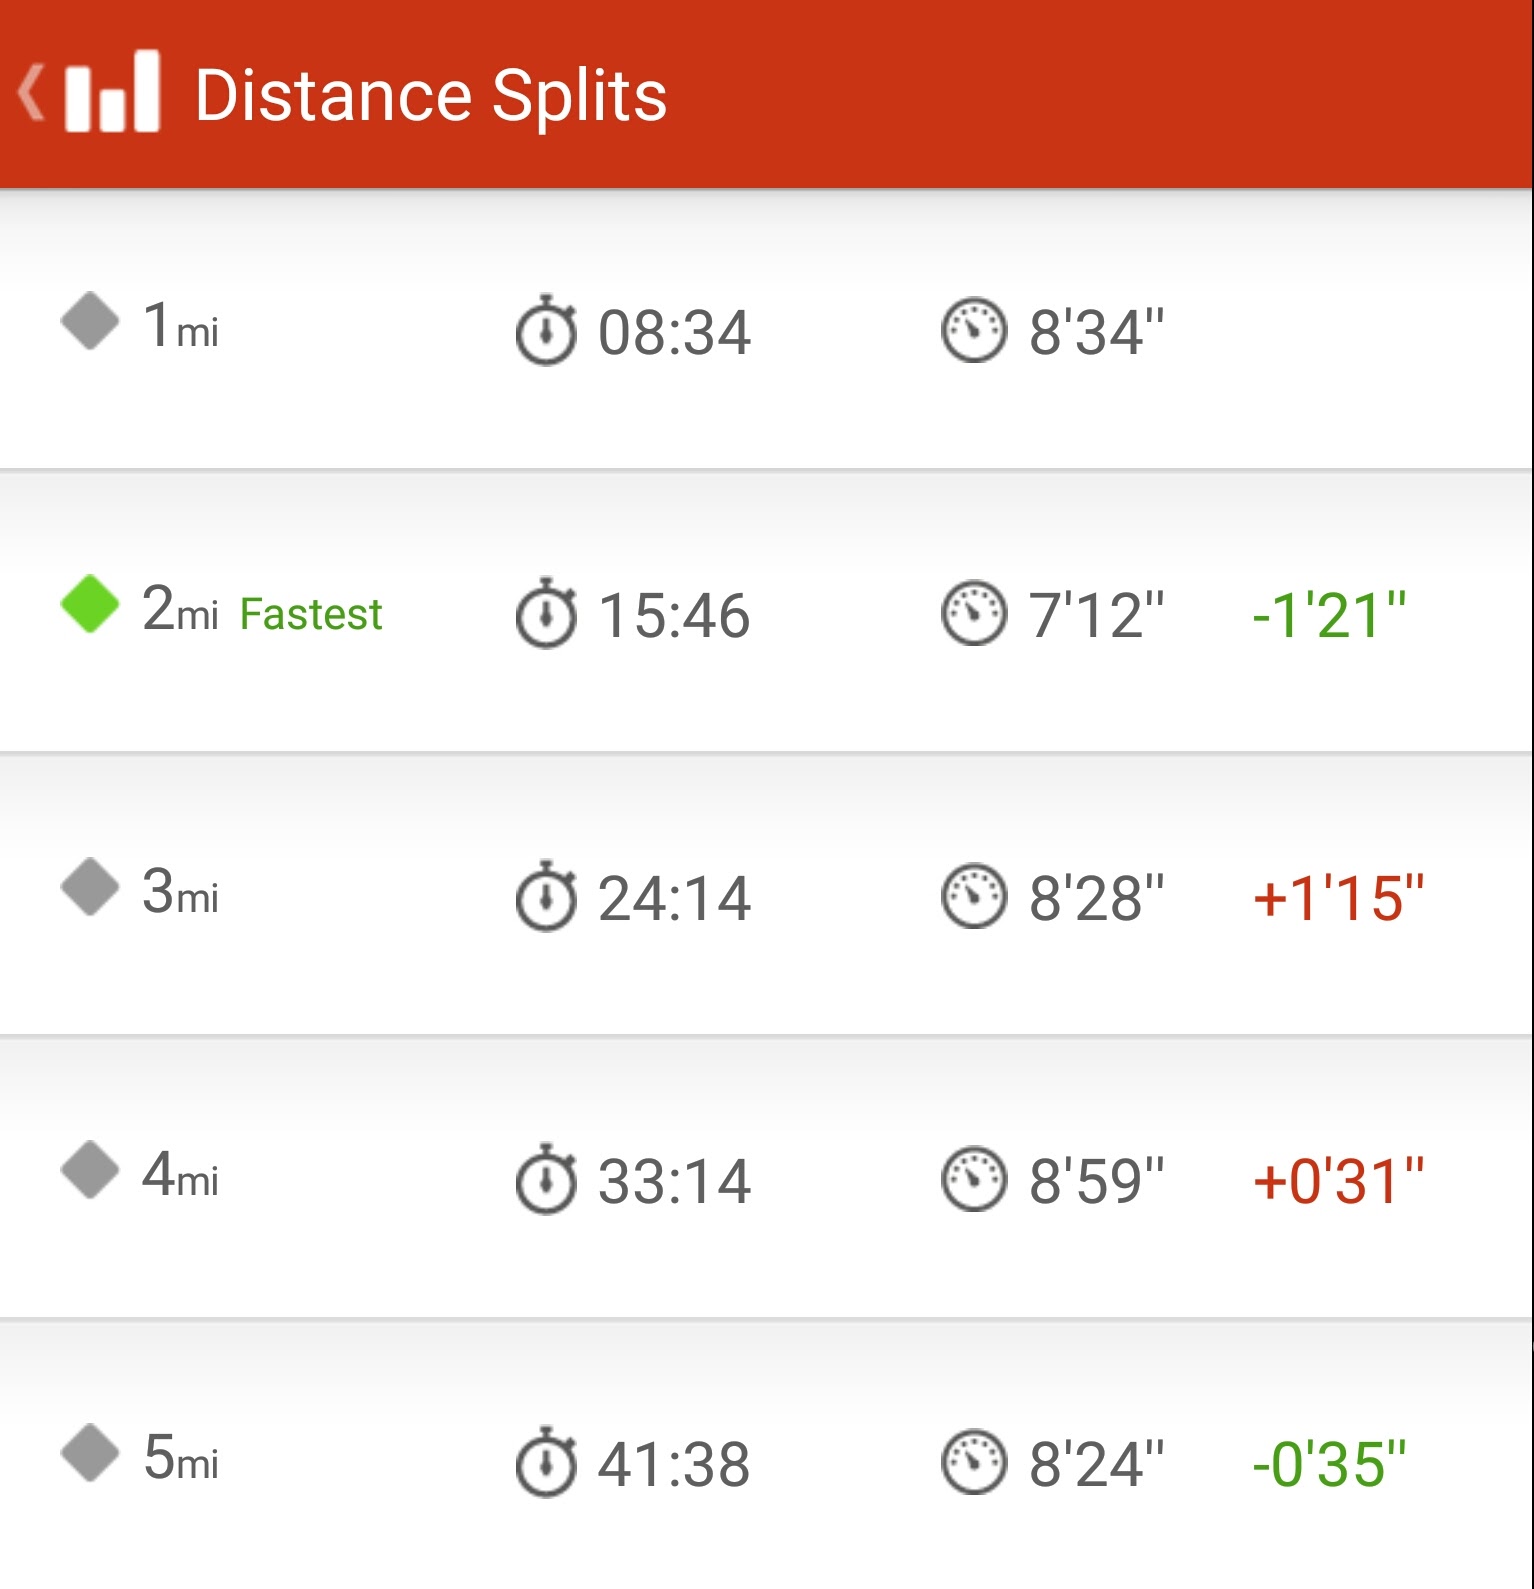Tap the stopwatch icon beside 24:14
This screenshot has height=1589, width=1534.
546,896
